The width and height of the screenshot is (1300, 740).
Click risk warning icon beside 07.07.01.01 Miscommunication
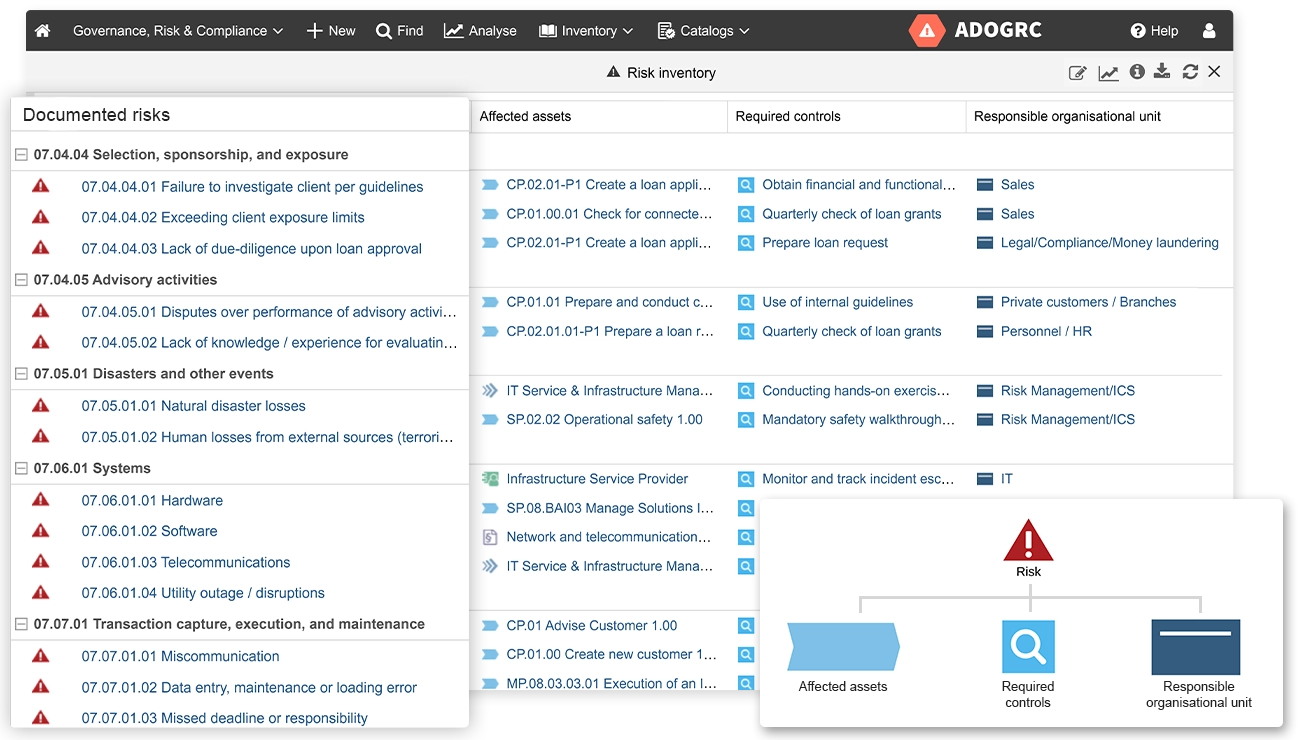click(x=40, y=655)
